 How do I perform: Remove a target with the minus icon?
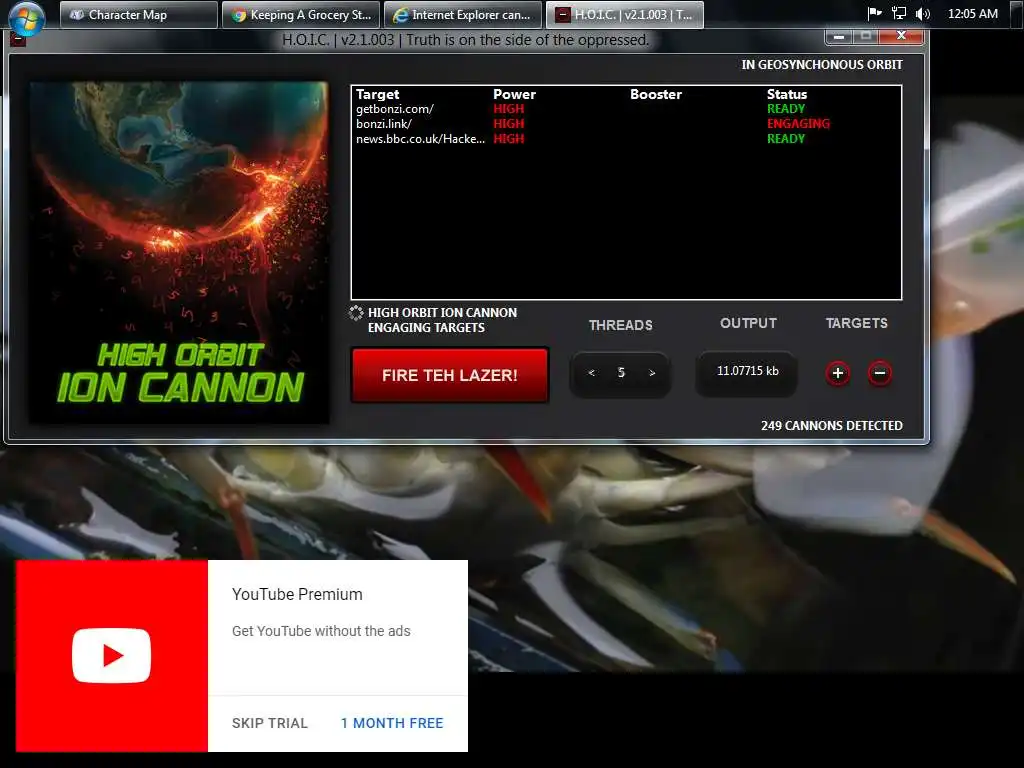tap(880, 374)
